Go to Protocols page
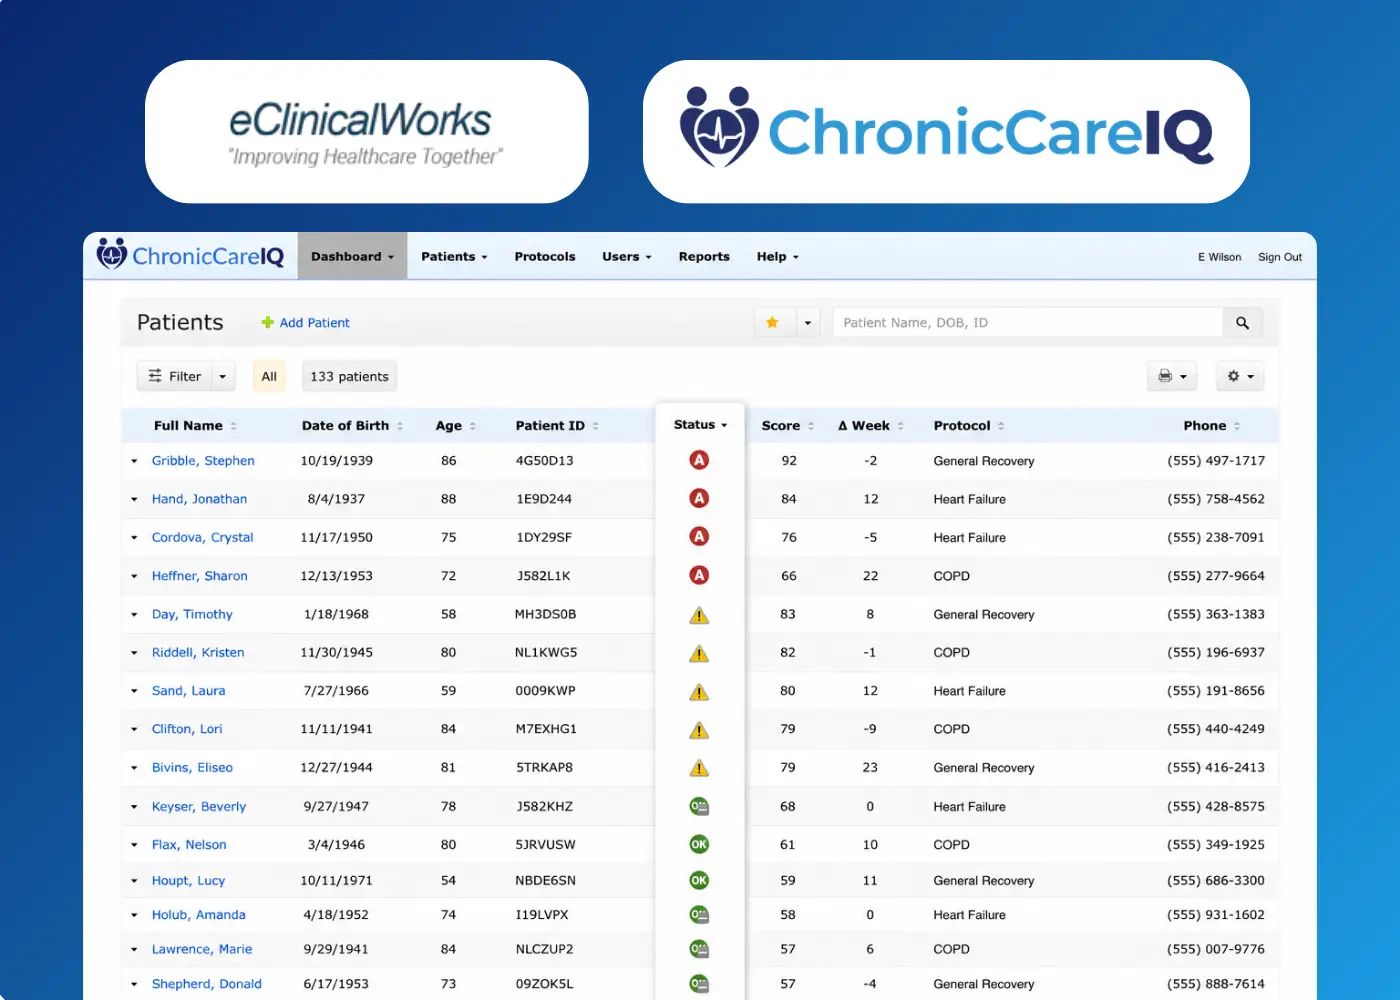This screenshot has width=1400, height=1000. 545,256
